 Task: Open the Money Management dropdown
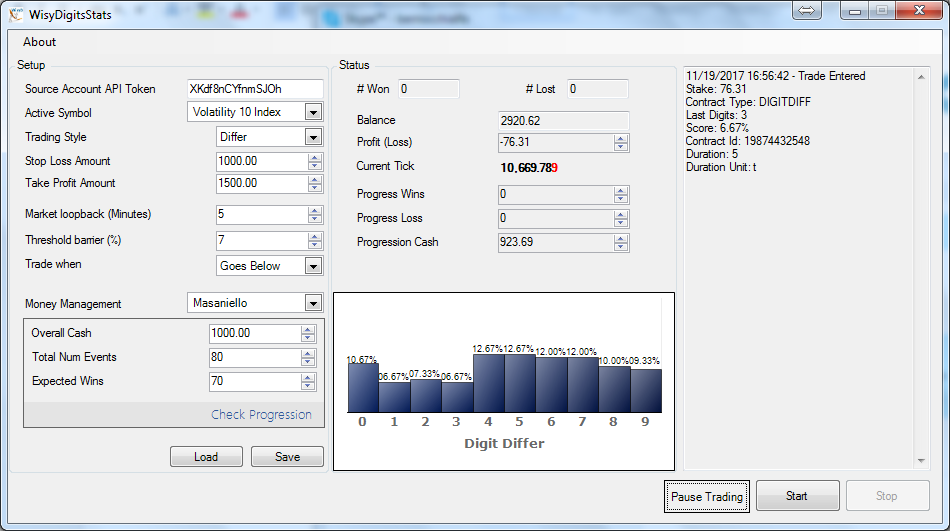tap(313, 303)
